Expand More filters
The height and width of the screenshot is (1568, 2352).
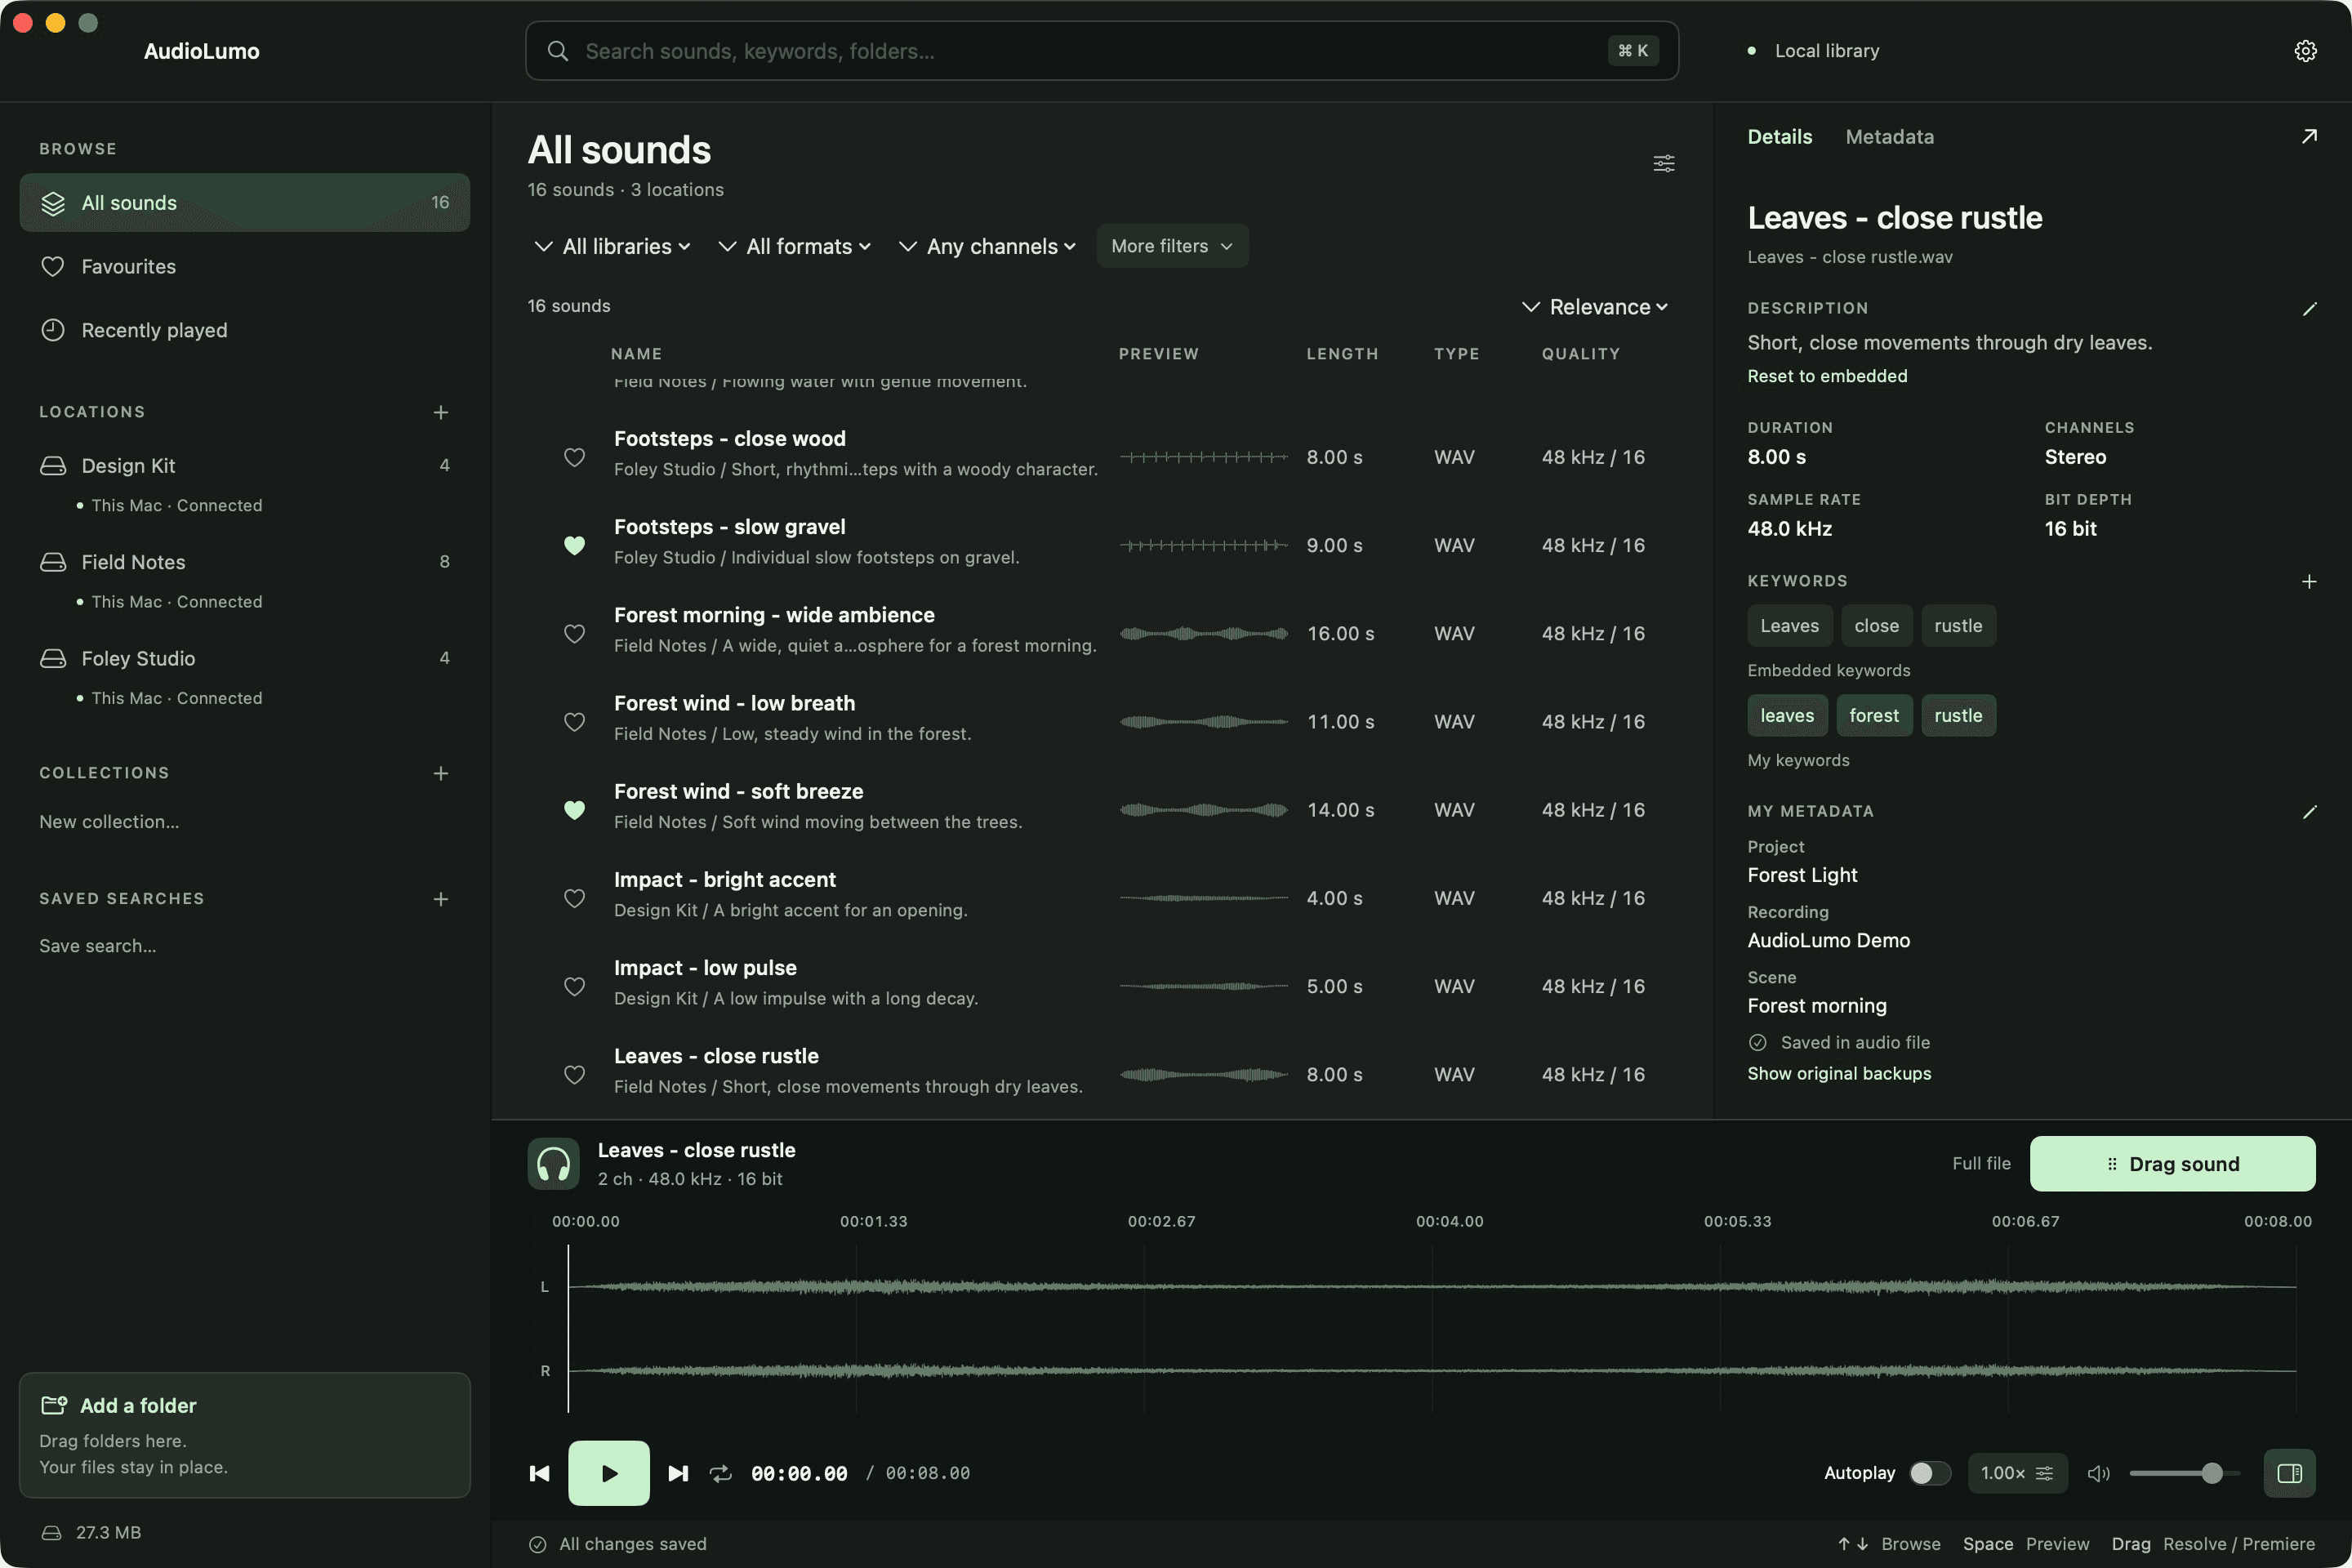pos(1172,246)
